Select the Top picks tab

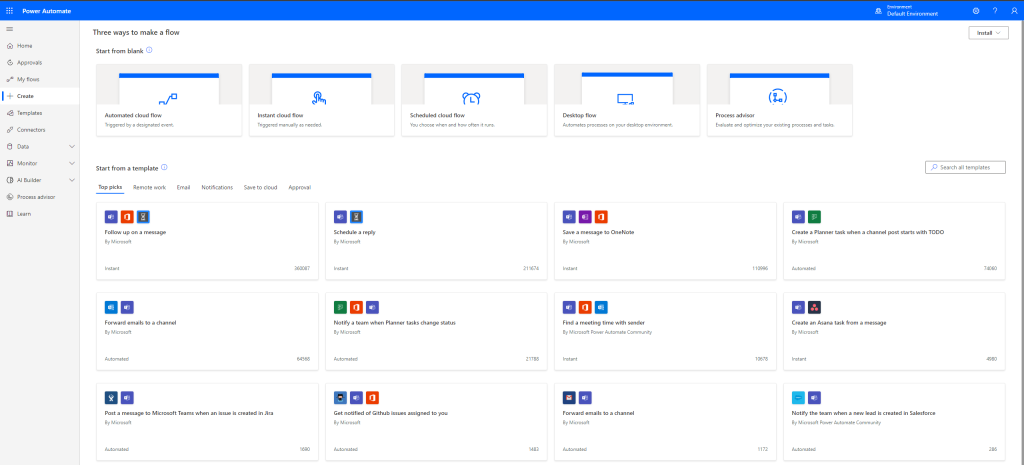110,187
